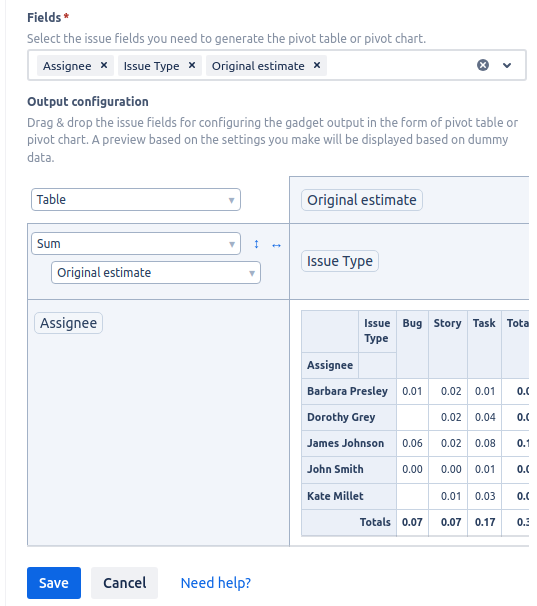Click the Save button
This screenshot has width=537, height=606.
click(x=54, y=583)
